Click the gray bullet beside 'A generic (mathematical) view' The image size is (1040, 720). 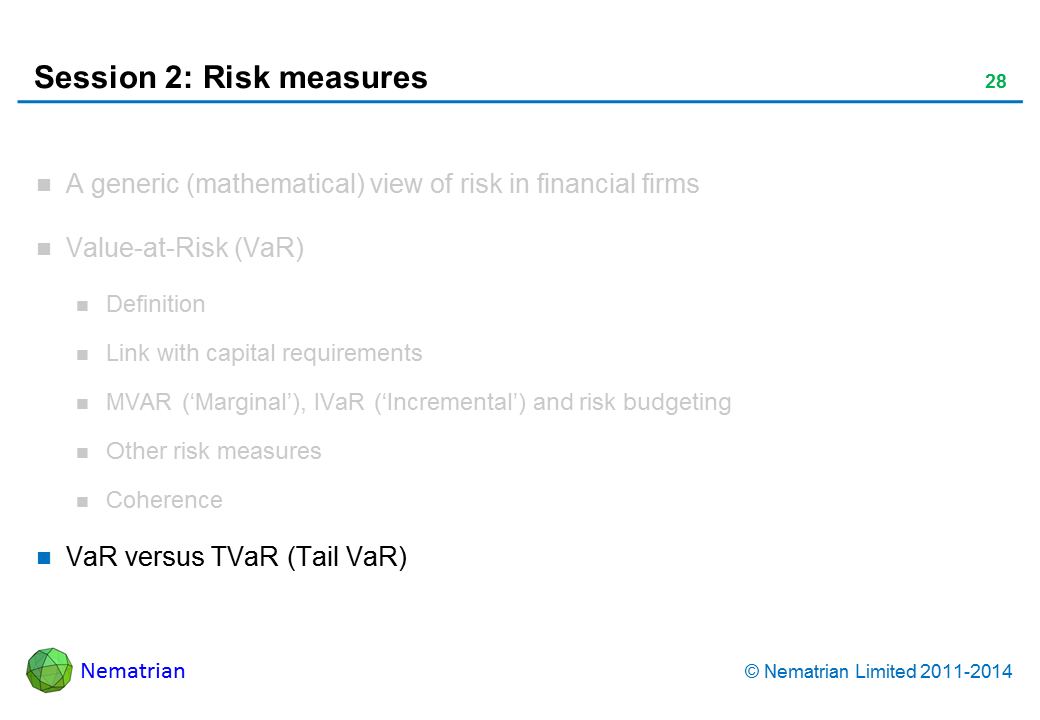point(44,185)
